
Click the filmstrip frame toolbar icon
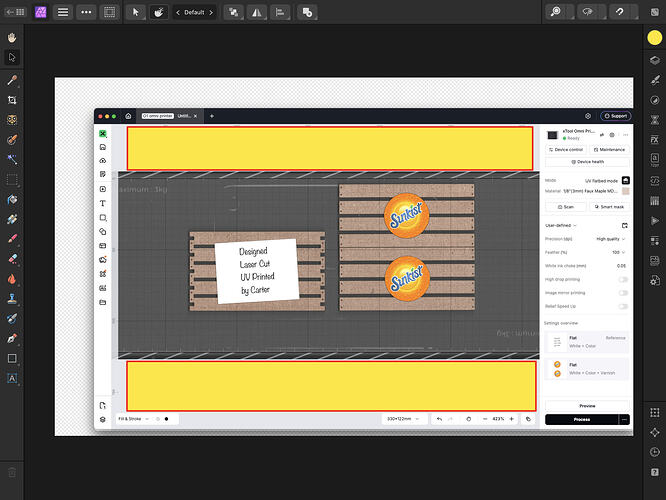click(110, 12)
